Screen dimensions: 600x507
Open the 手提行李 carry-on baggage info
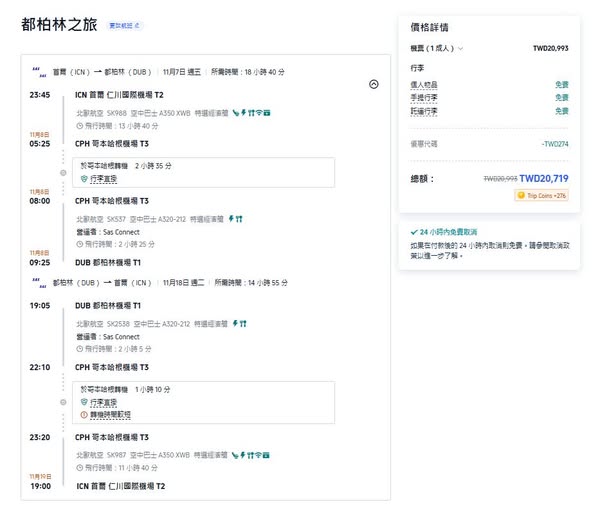424,98
